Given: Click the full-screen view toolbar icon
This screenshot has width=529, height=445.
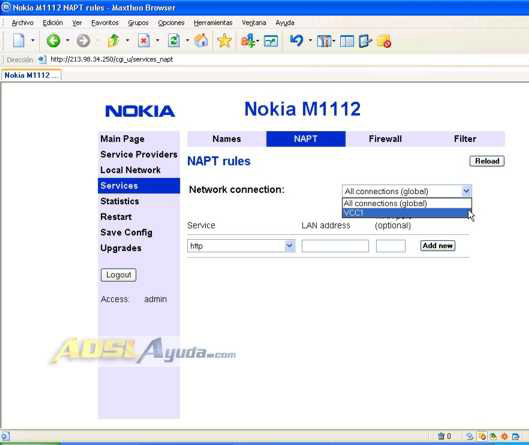Looking at the screenshot, I should click(271, 41).
